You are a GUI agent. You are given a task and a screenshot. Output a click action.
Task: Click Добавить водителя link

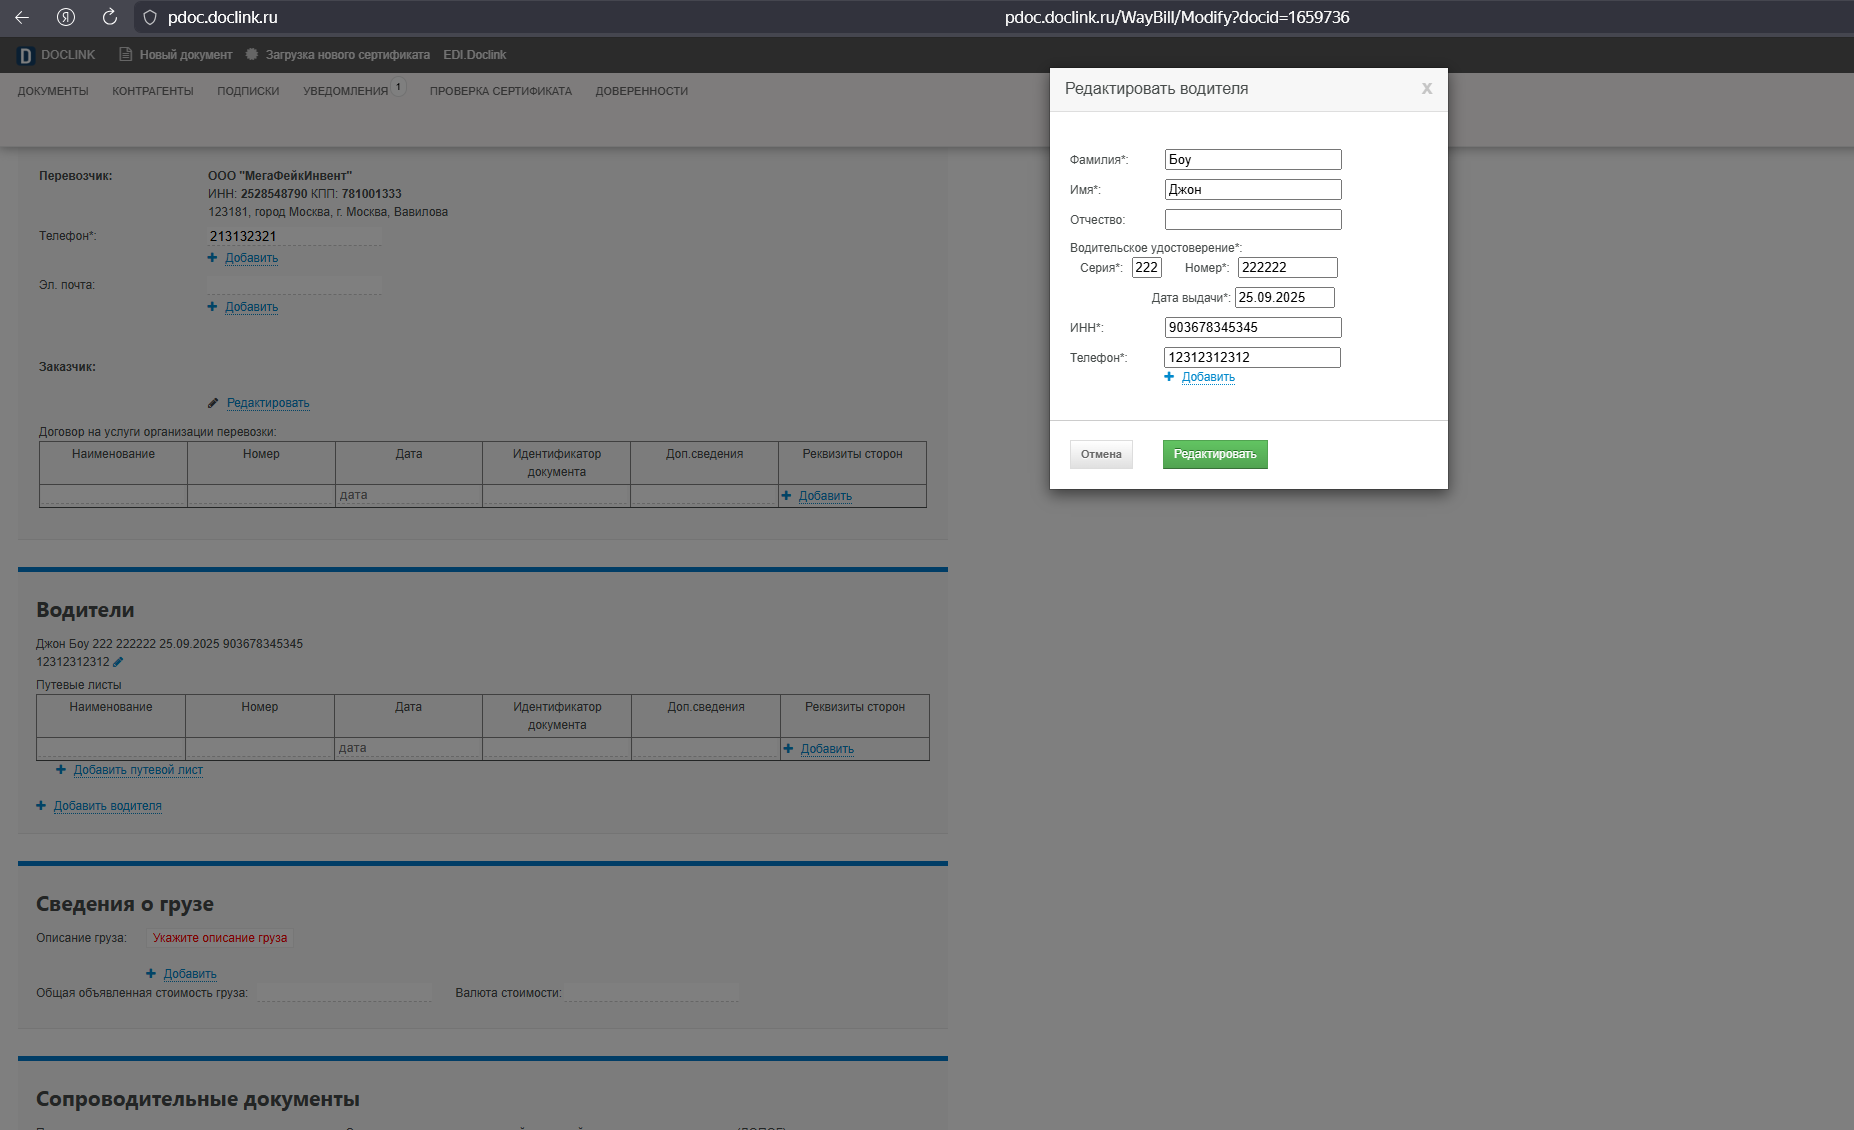click(107, 806)
